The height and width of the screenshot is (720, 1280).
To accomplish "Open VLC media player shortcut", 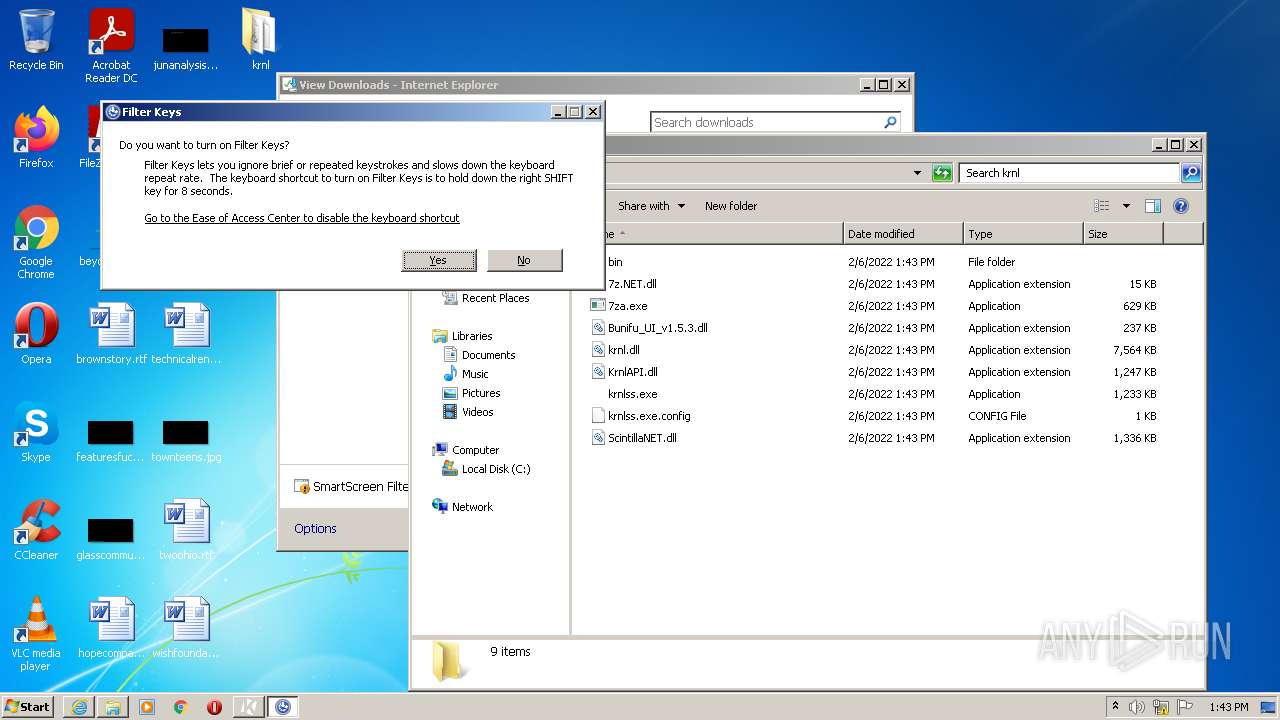I will [x=36, y=634].
